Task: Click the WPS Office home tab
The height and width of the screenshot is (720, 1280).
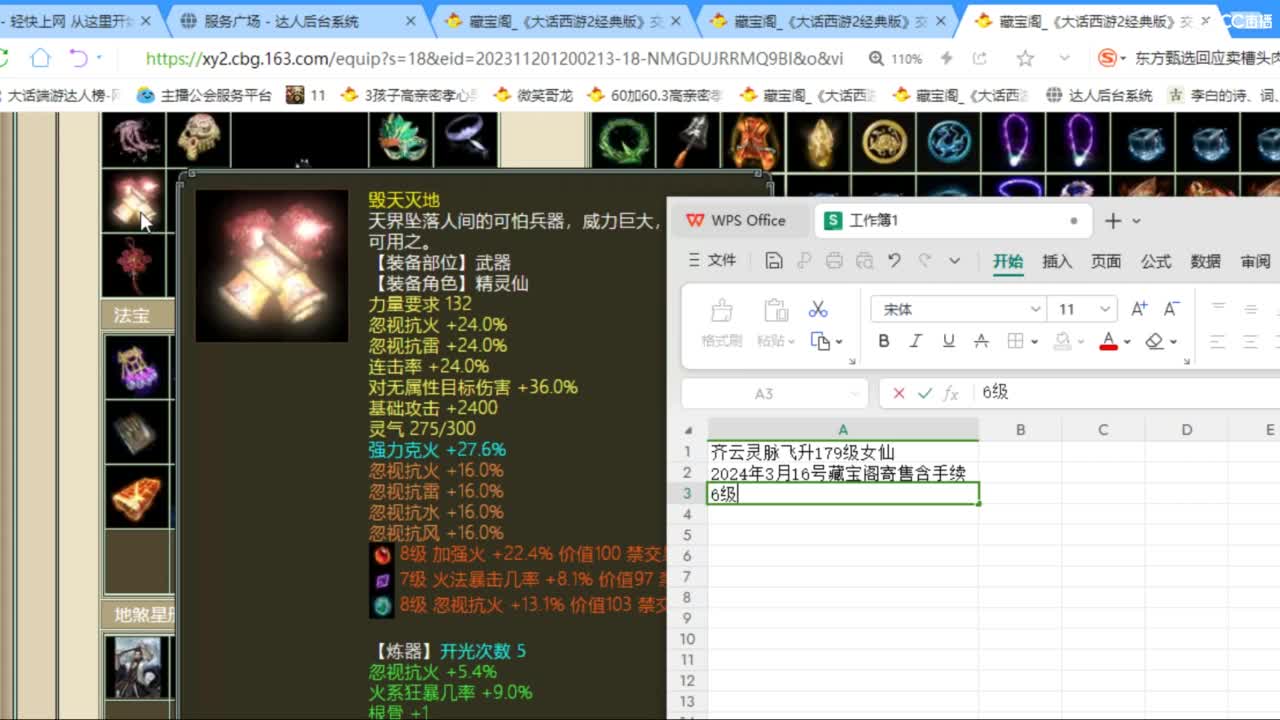Action: 736,221
